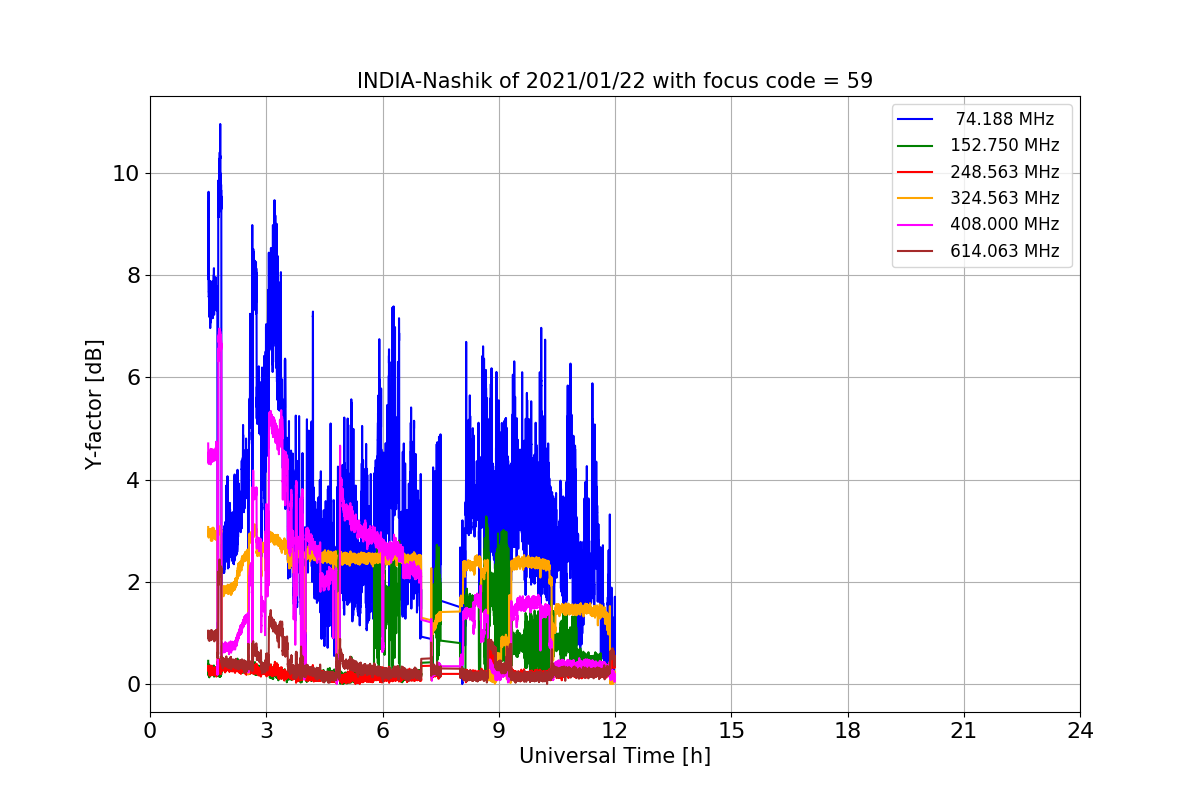This screenshot has height=800, width=1200.
Task: Click the y-axis tick label 8
Action: (134, 275)
